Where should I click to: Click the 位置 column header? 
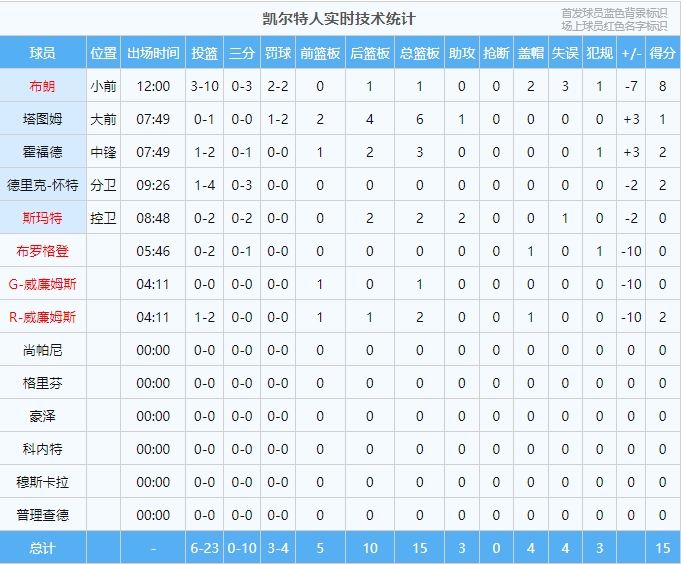103,53
